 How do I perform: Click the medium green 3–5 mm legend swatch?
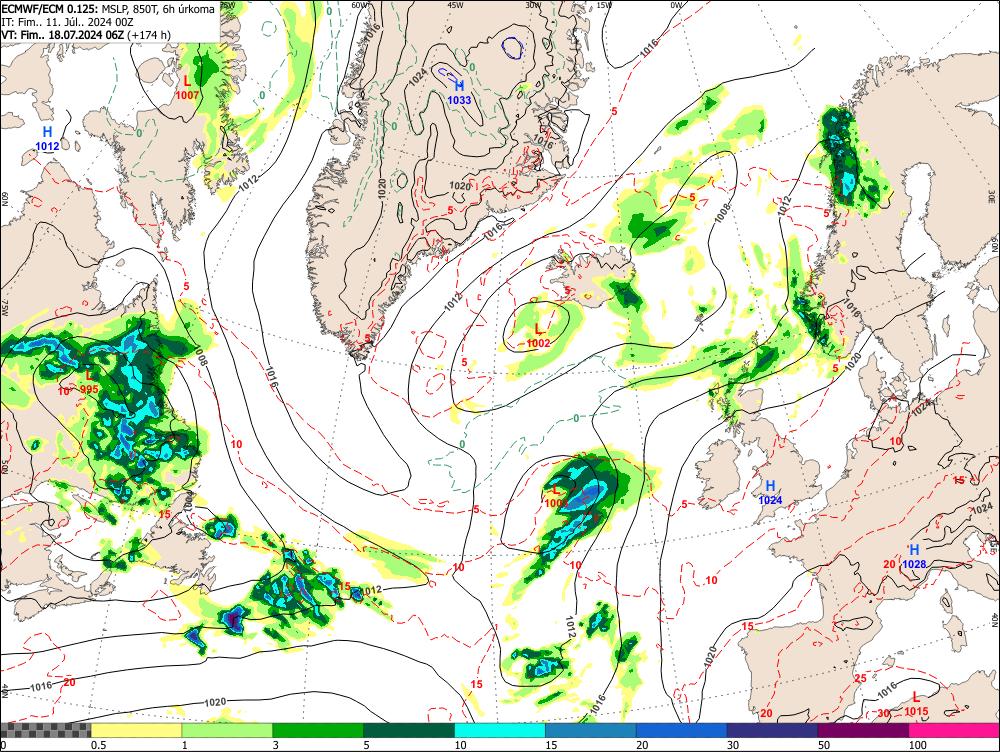click(x=318, y=730)
